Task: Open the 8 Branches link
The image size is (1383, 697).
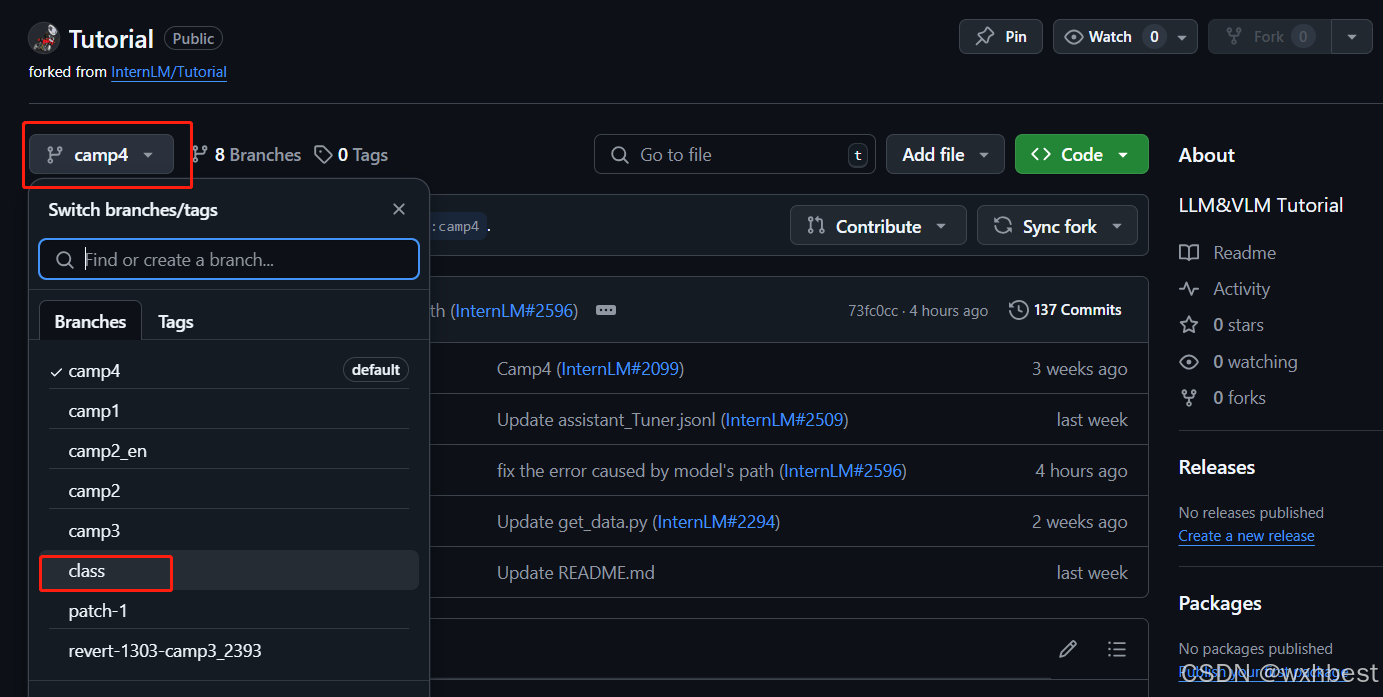Action: click(246, 155)
